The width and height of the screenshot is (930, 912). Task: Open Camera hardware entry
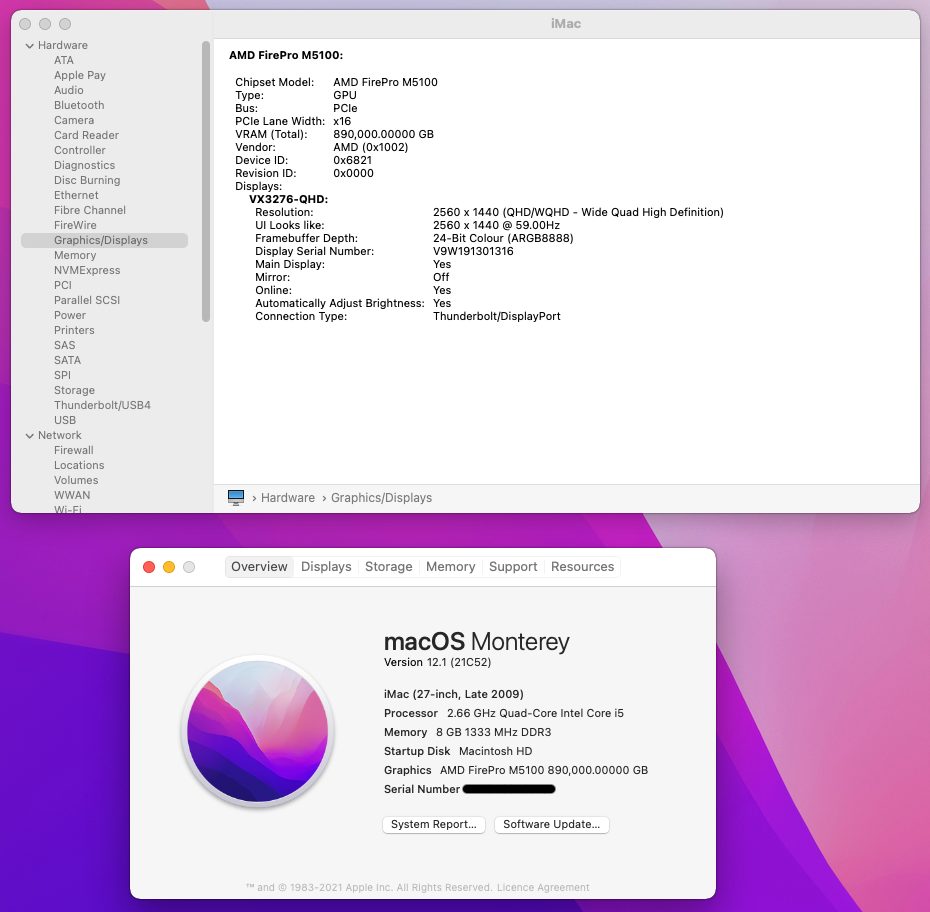pos(74,120)
